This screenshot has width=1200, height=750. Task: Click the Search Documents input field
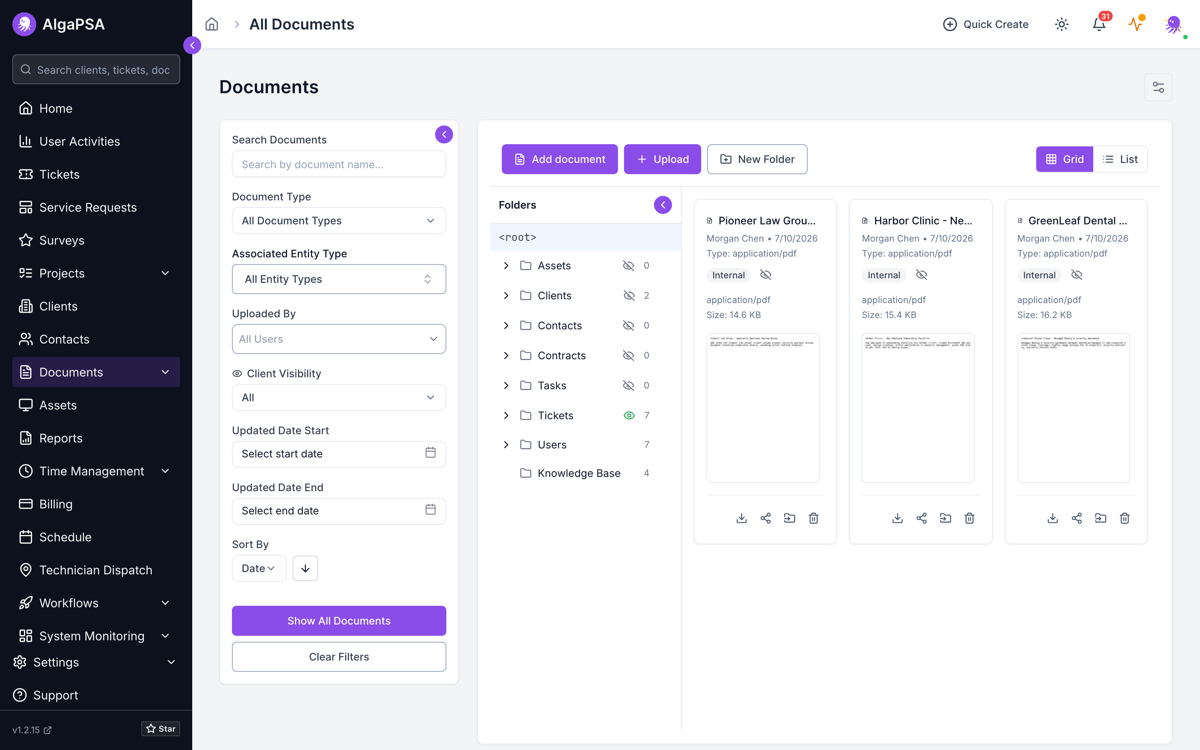339,164
